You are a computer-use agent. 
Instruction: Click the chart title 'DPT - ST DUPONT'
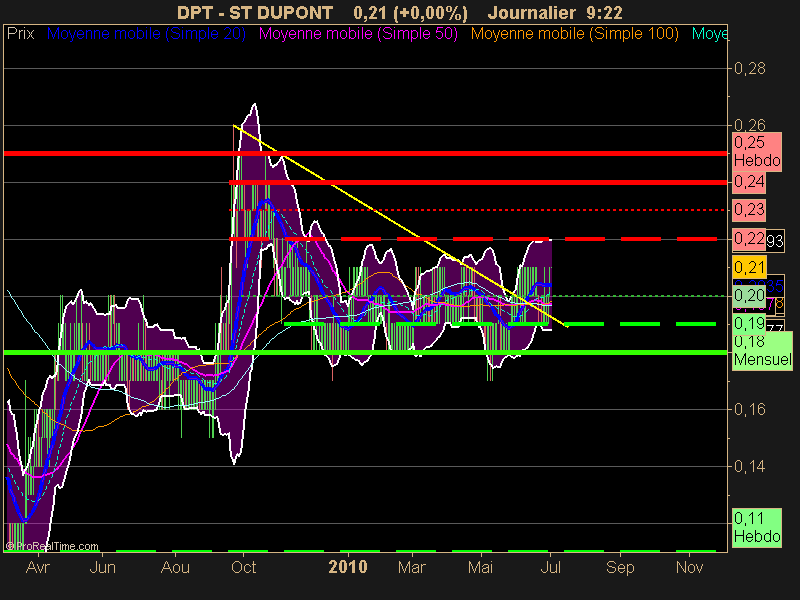[255, 12]
